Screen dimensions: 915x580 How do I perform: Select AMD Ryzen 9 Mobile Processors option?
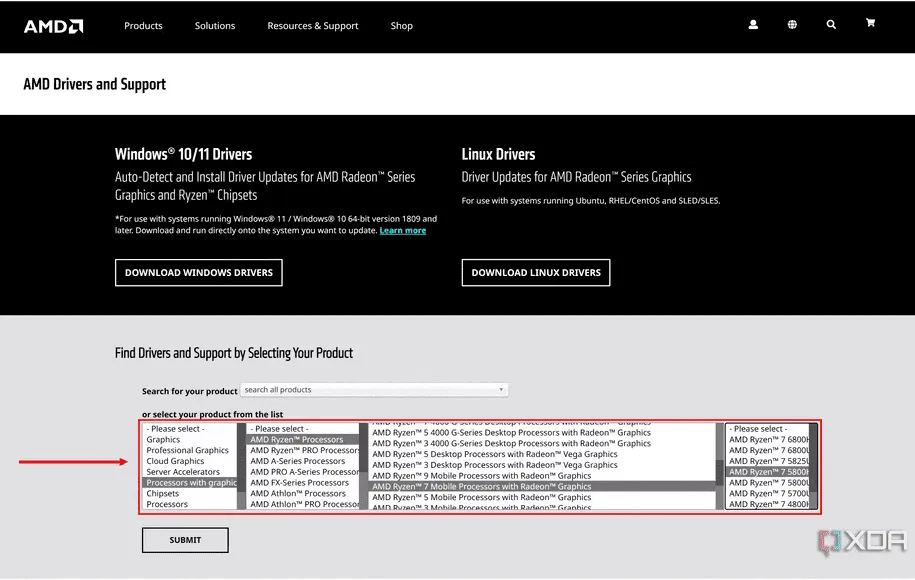coord(481,476)
